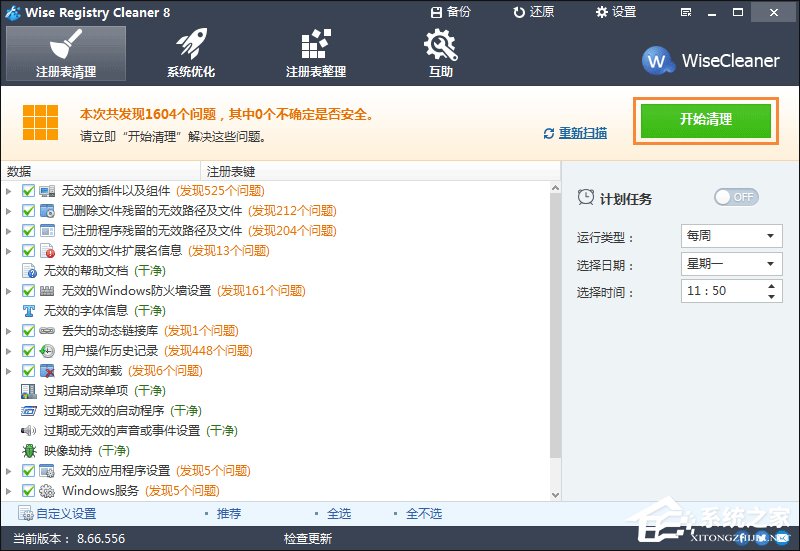800x551 pixels.
Task: Switch to 系统优化 system optimization tab
Action: click(191, 54)
